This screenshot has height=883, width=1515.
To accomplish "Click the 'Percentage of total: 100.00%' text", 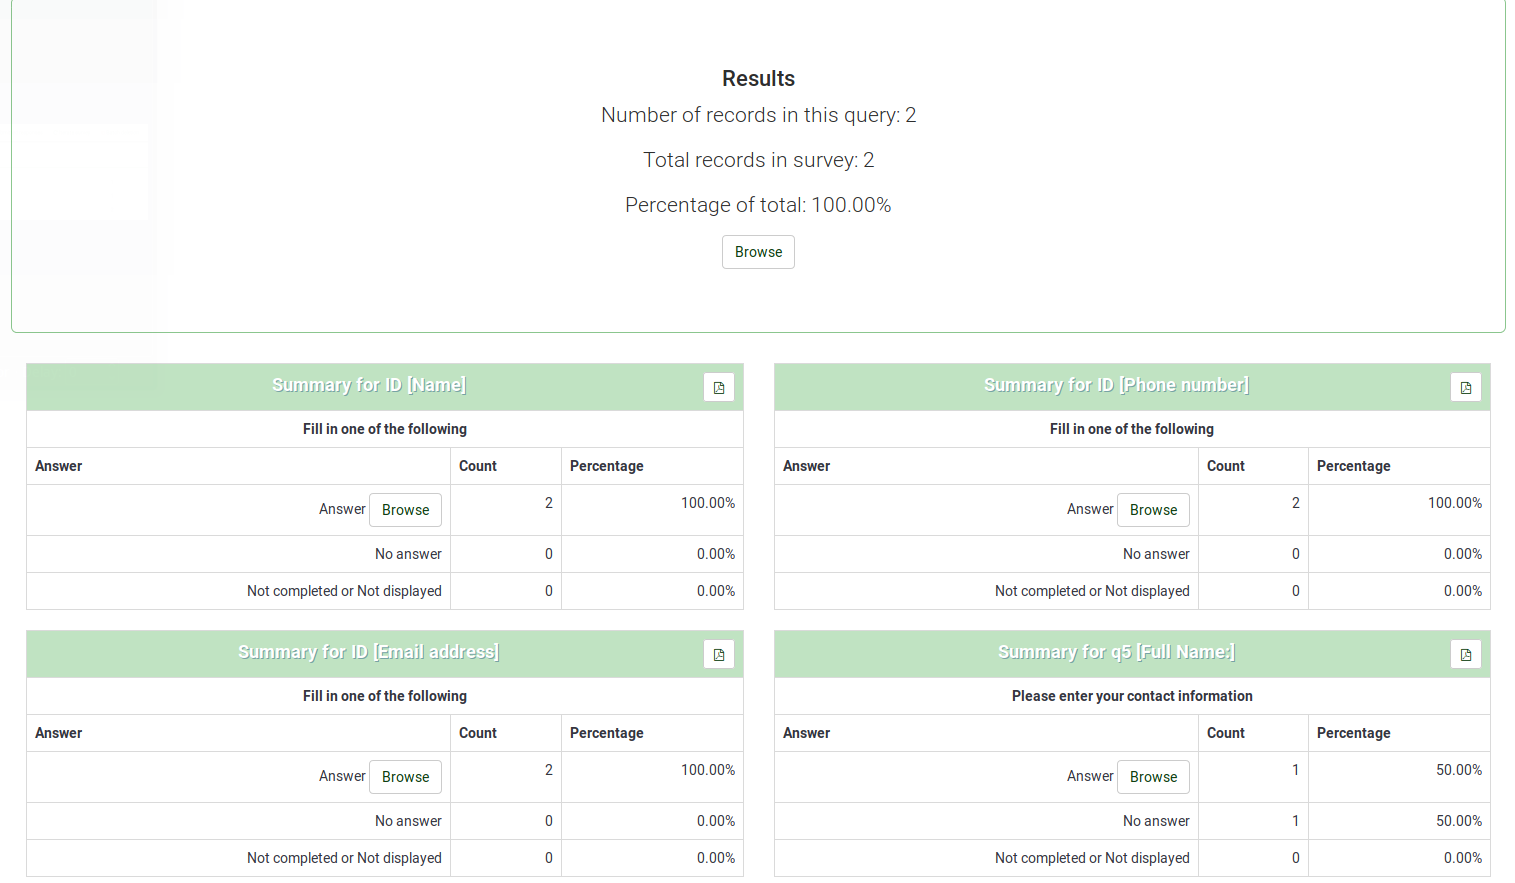I will (758, 205).
